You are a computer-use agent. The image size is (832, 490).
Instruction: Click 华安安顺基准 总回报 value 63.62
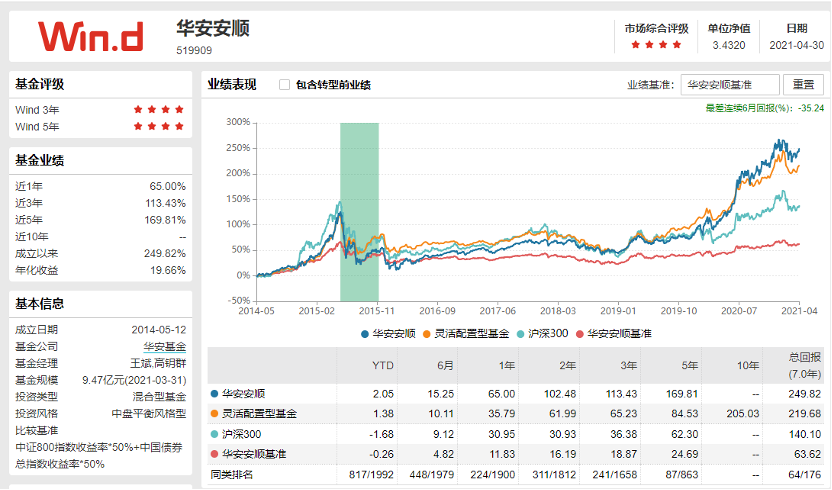pyautogui.click(x=808, y=454)
